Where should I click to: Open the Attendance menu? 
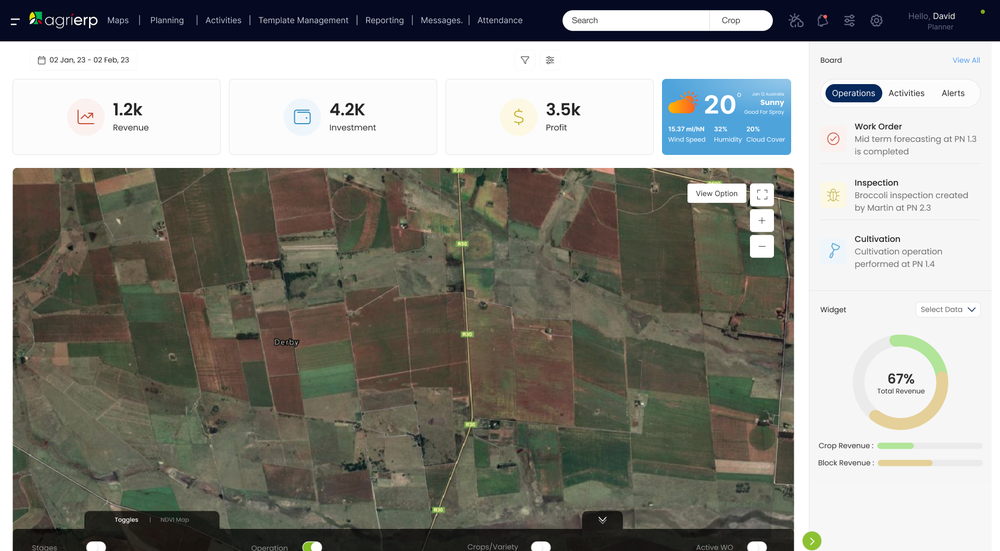[500, 20]
